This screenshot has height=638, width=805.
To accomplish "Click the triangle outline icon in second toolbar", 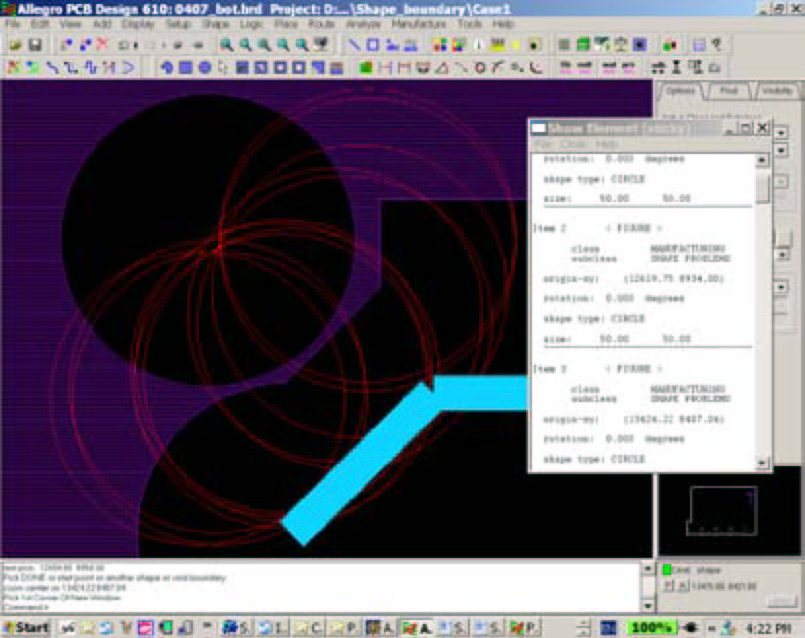I will [442, 67].
